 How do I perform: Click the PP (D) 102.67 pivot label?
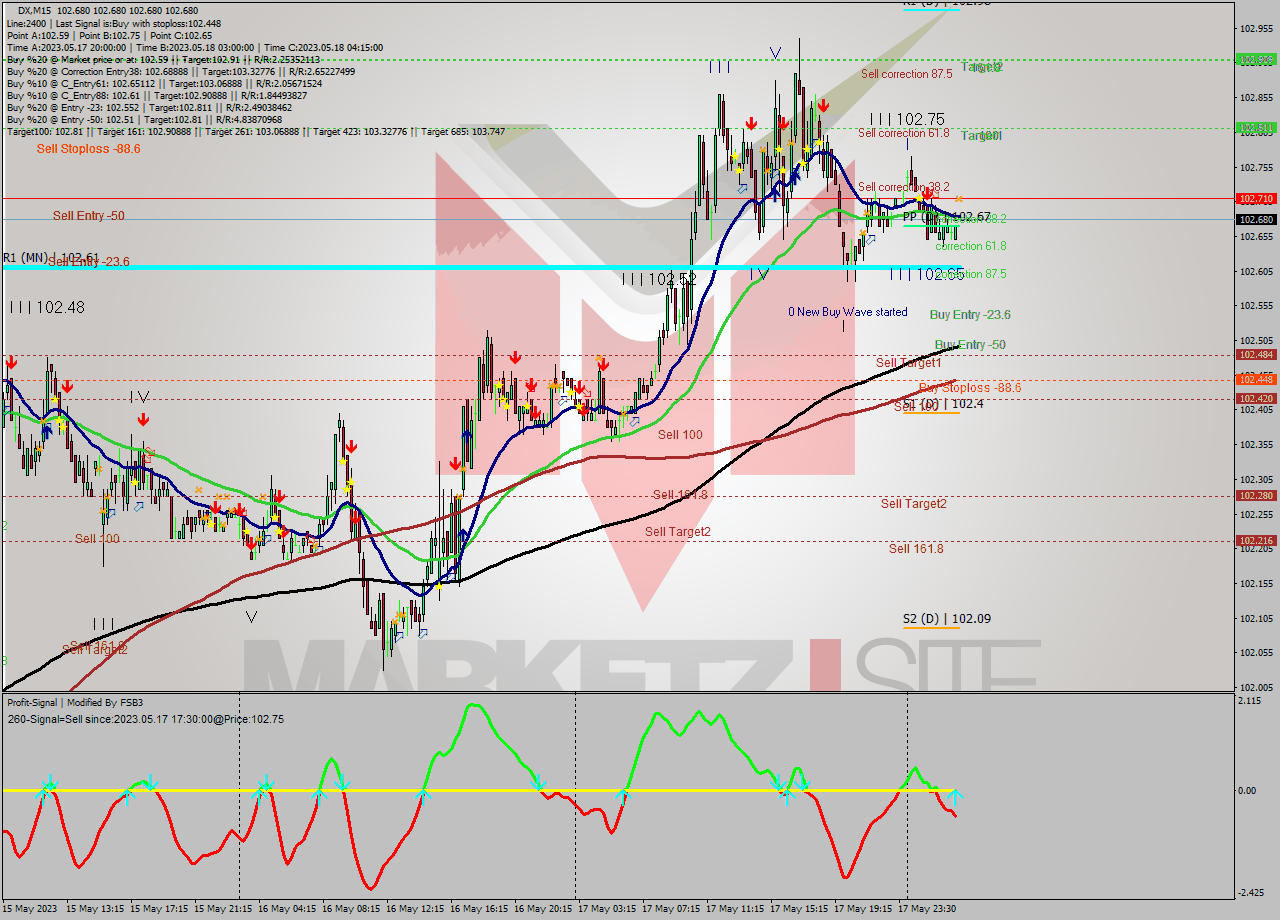click(x=947, y=217)
